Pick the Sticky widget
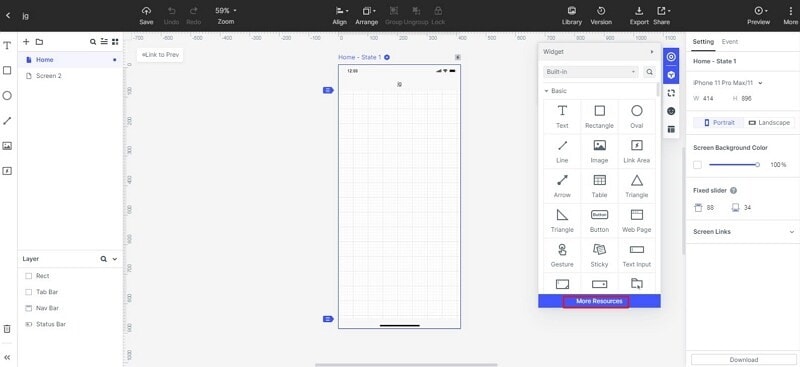The height and width of the screenshot is (367, 800). (x=599, y=255)
